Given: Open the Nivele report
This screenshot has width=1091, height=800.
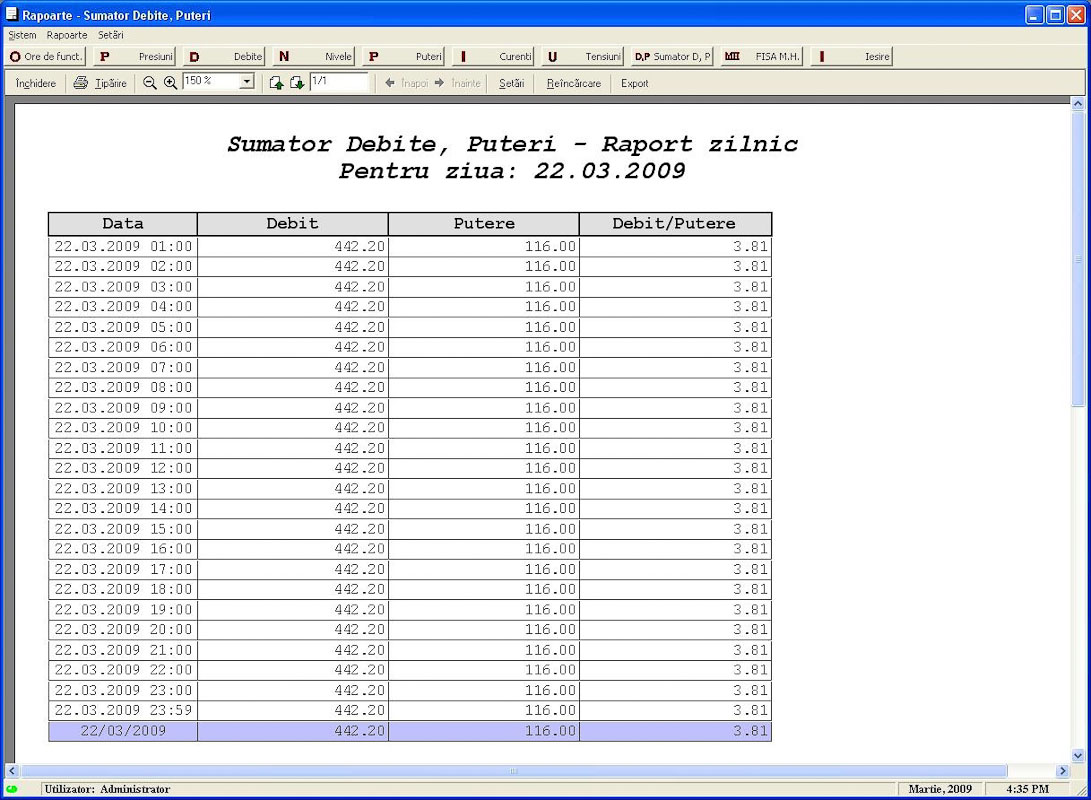Looking at the screenshot, I should 314,57.
